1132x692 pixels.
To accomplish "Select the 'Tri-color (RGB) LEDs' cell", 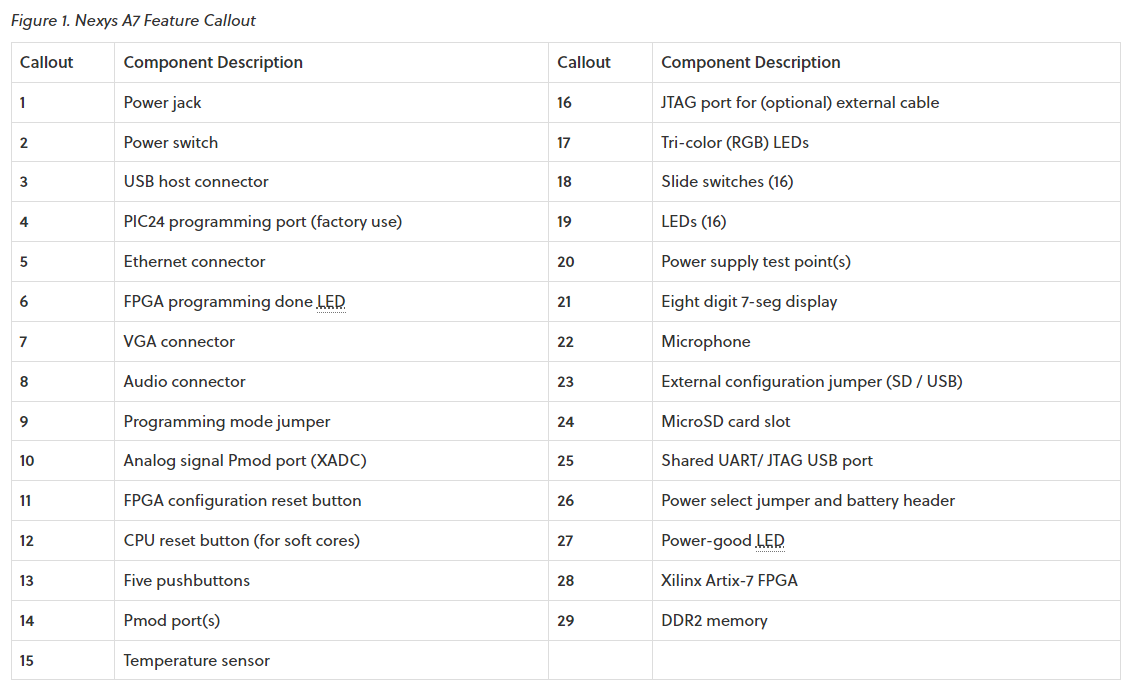I will click(734, 142).
